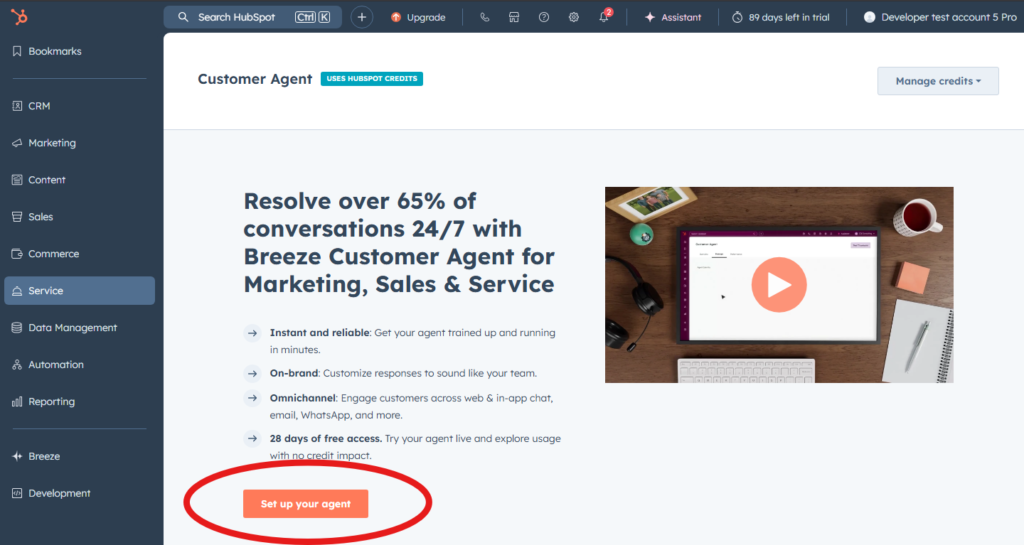Click the Reporting bar chart icon
1024x545 pixels.
pyautogui.click(x=17, y=401)
